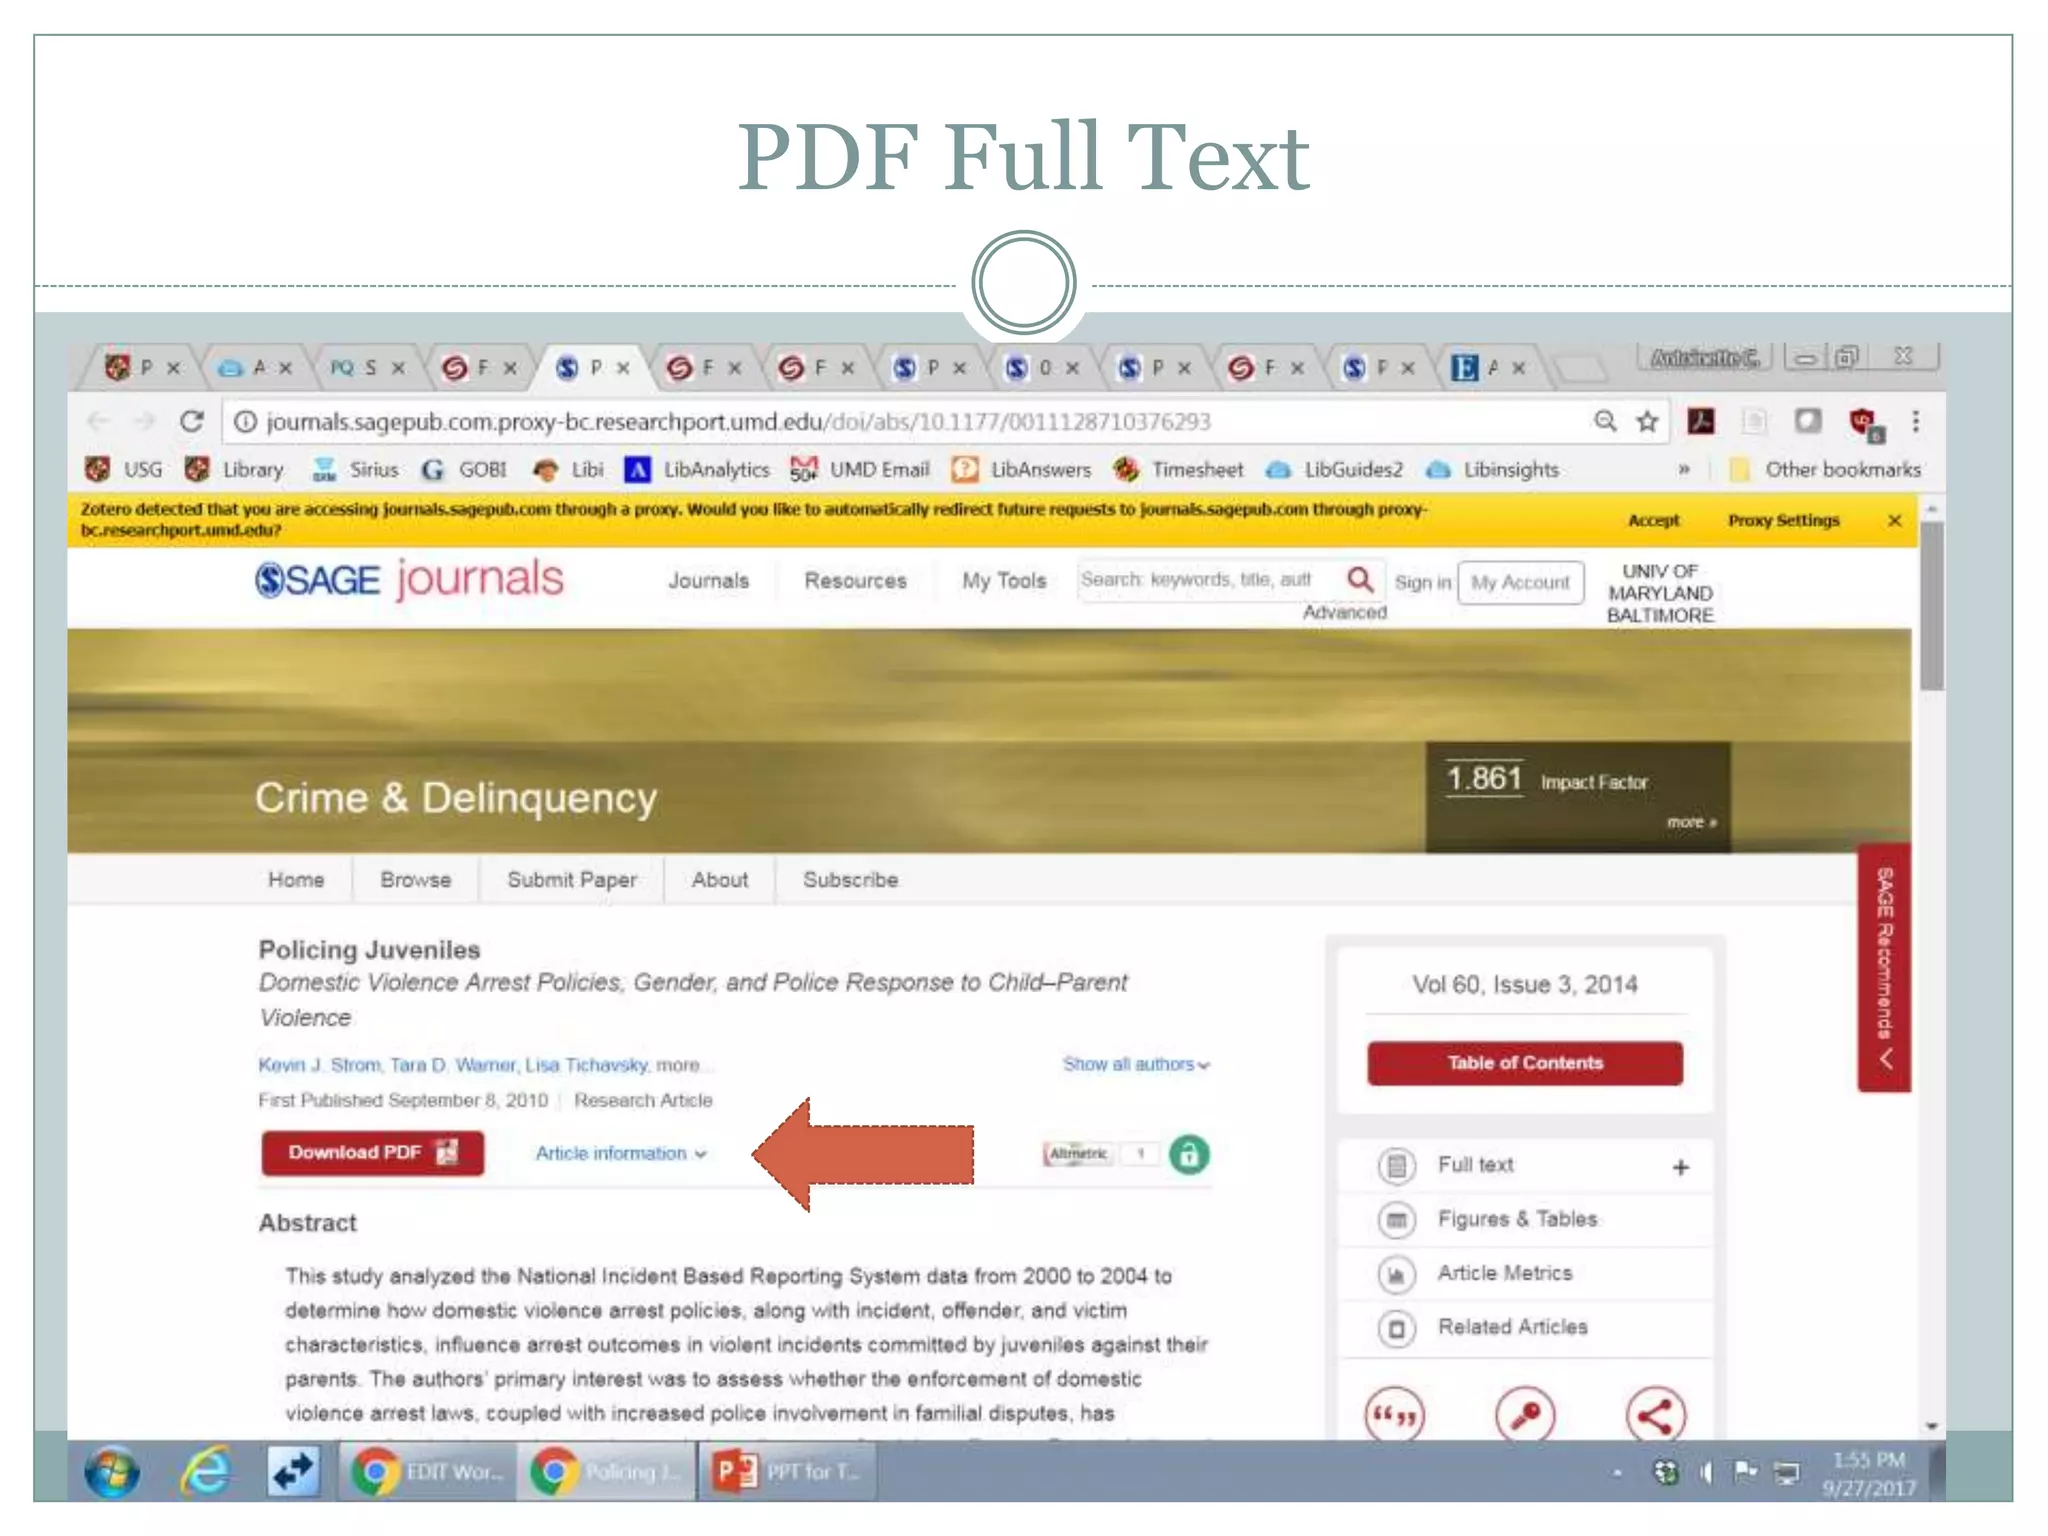Click the browser back arrow
This screenshot has height=1536, width=2048.
point(98,421)
